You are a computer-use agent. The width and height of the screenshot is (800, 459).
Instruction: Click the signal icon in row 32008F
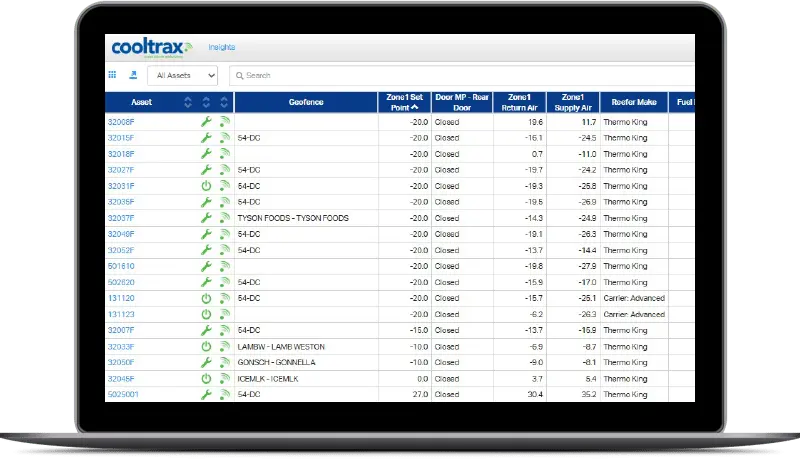point(224,122)
